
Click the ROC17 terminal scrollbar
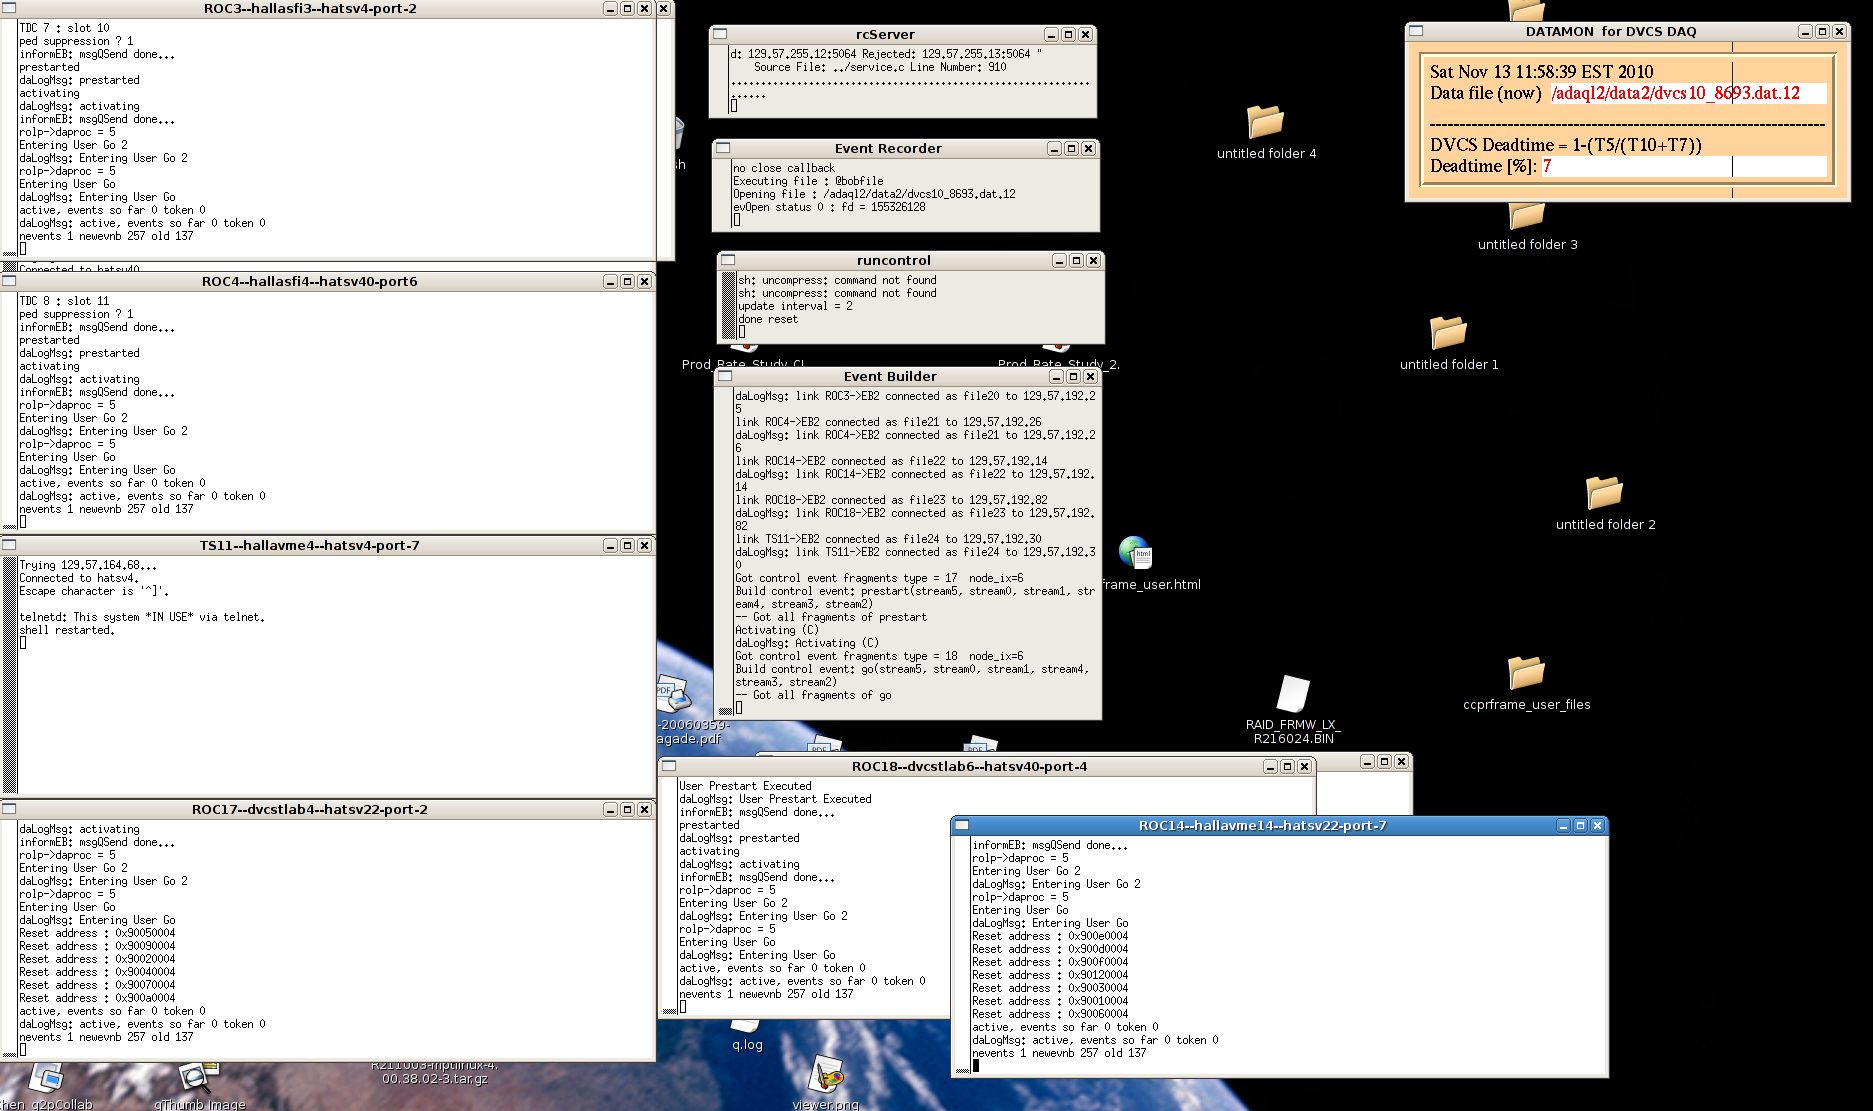click(x=10, y=939)
